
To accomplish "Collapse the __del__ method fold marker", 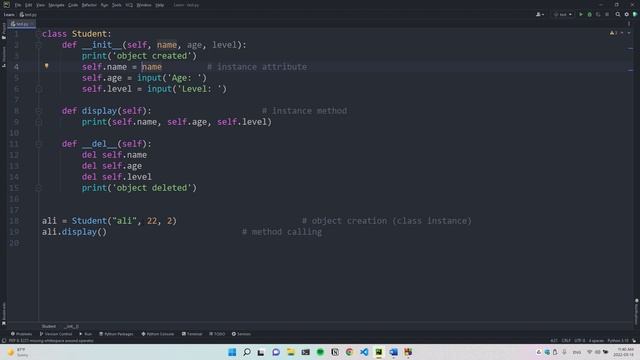I will point(38,144).
